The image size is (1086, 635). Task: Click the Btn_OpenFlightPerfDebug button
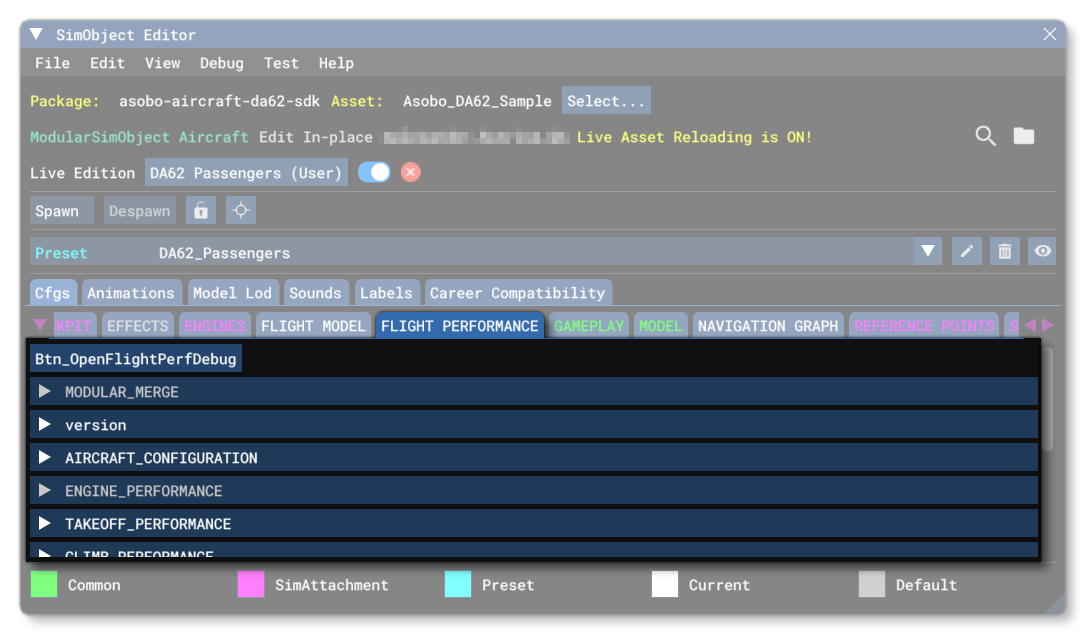tap(136, 359)
